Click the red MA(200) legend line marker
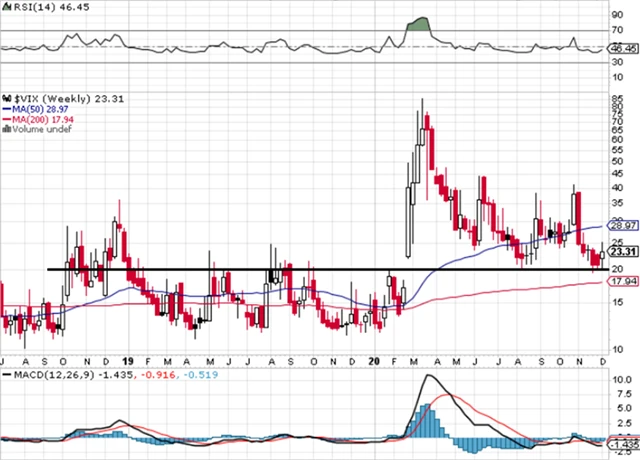This screenshot has height=460, width=640. pos(6,118)
